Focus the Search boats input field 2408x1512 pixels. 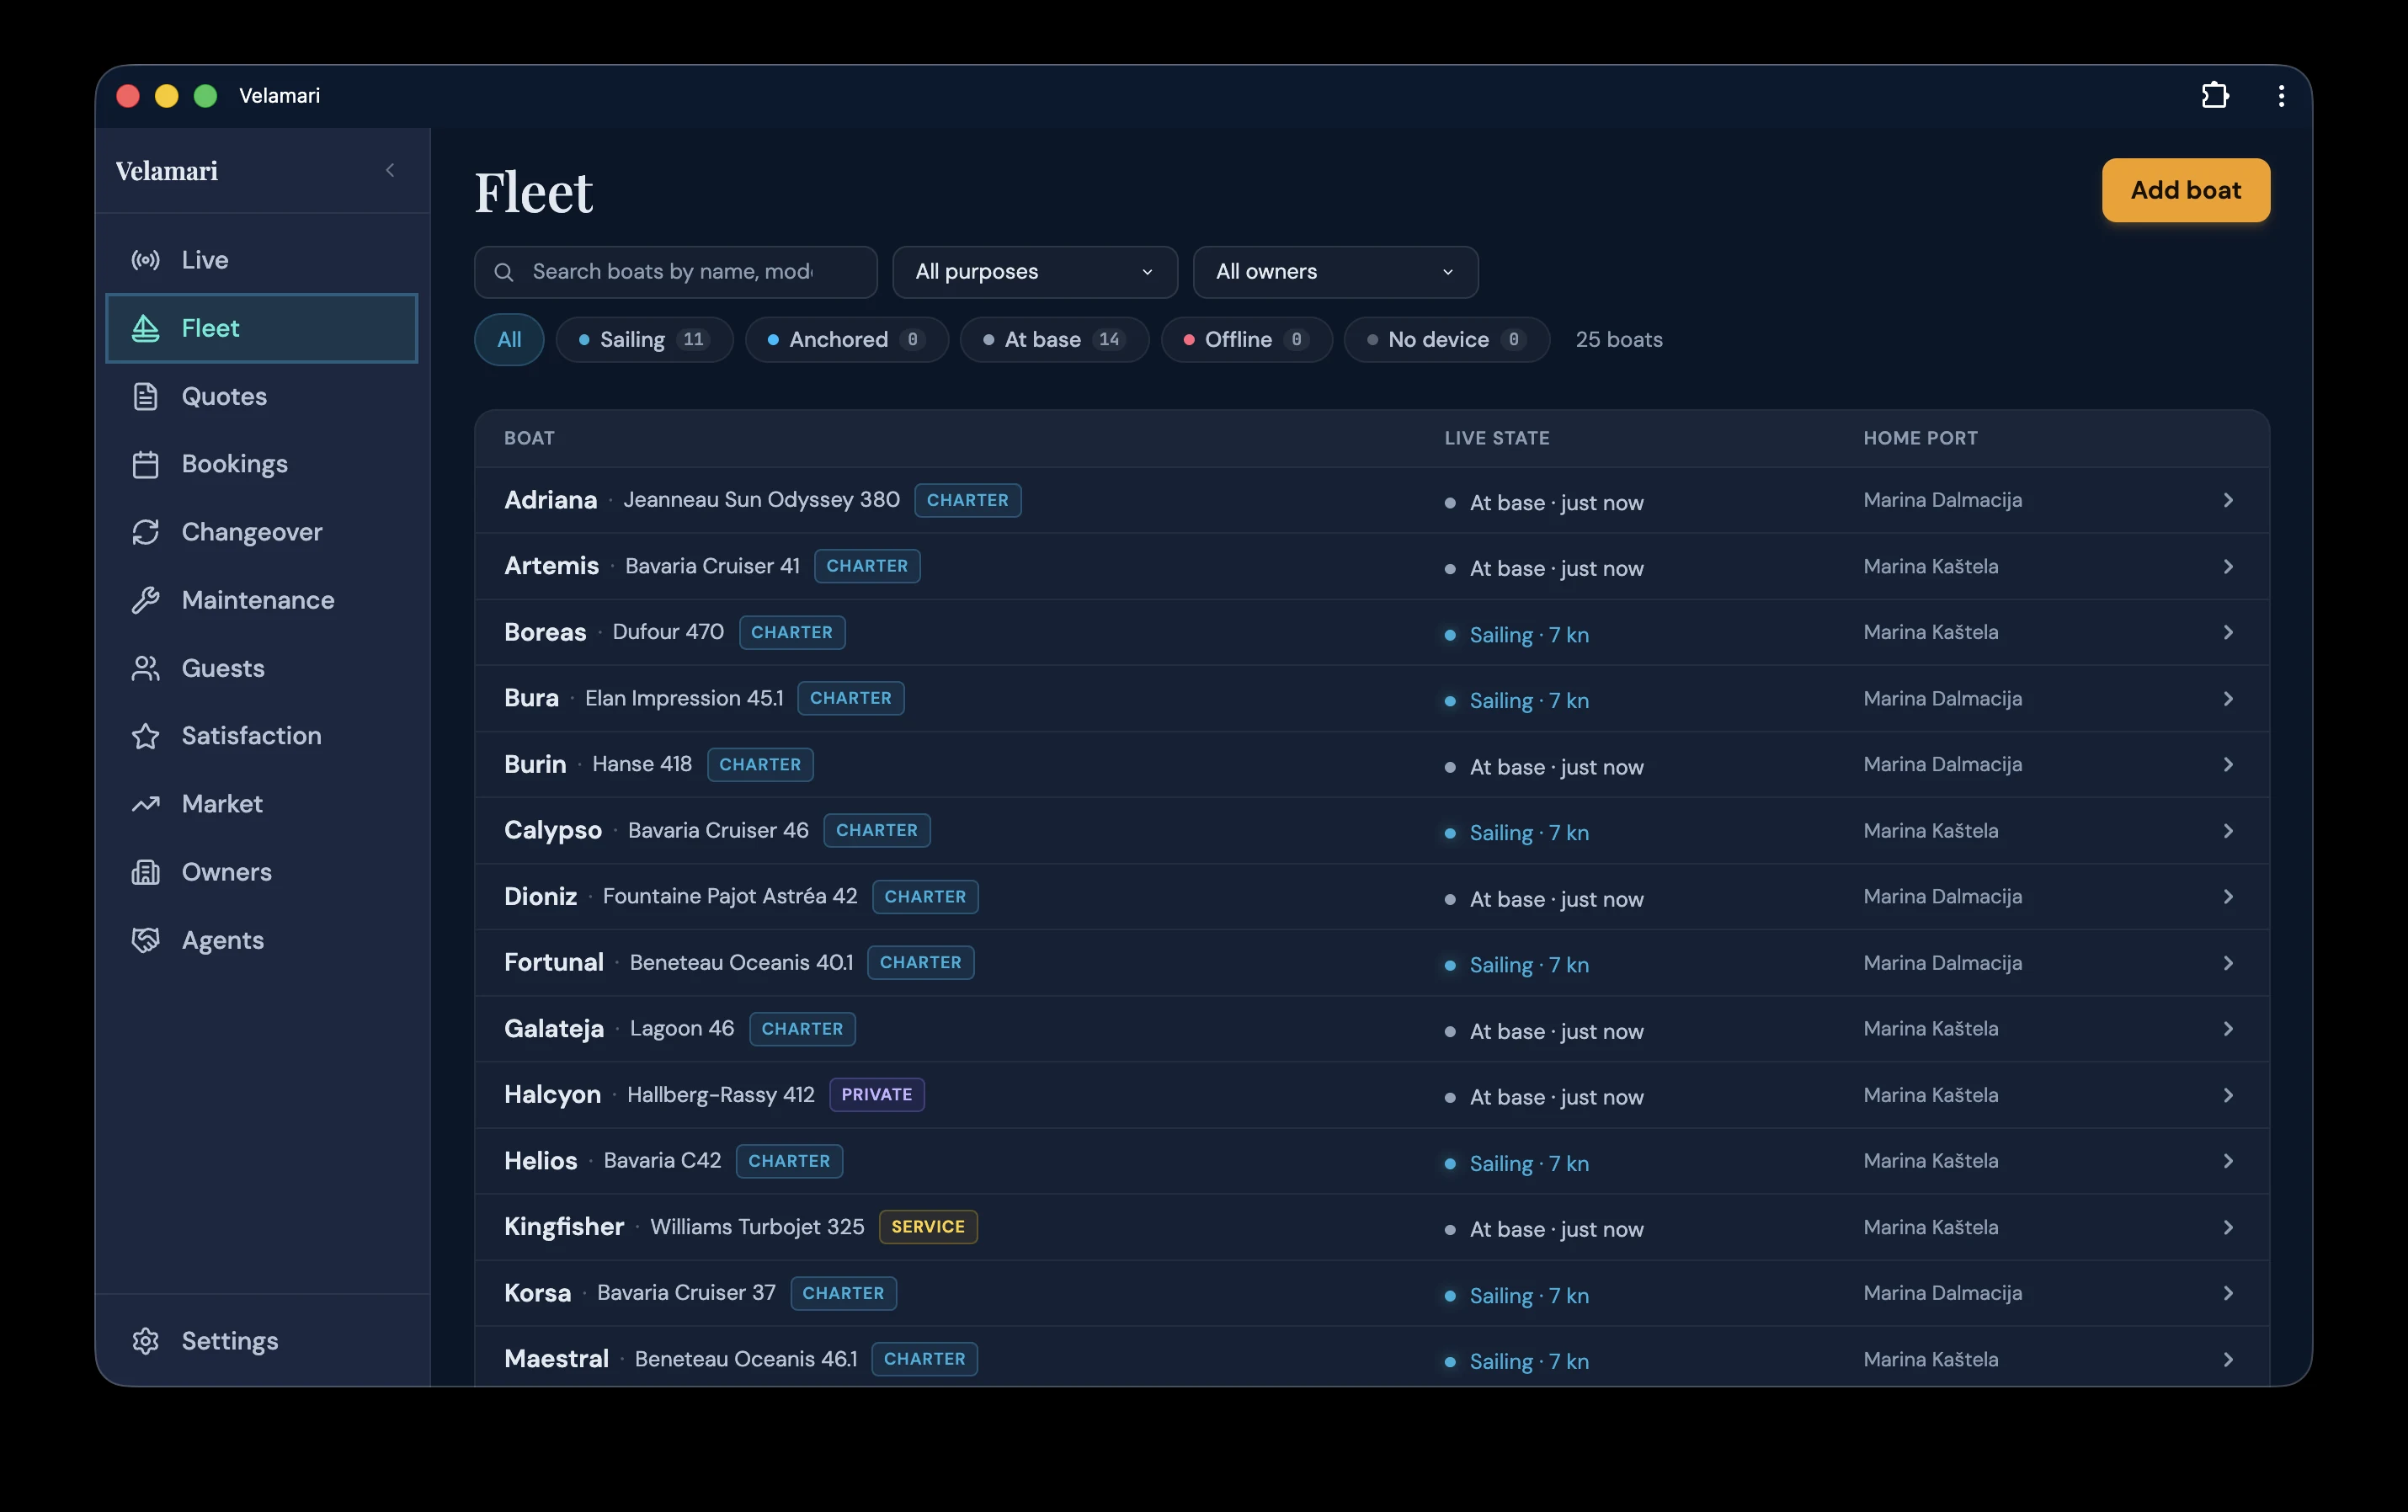pos(675,272)
